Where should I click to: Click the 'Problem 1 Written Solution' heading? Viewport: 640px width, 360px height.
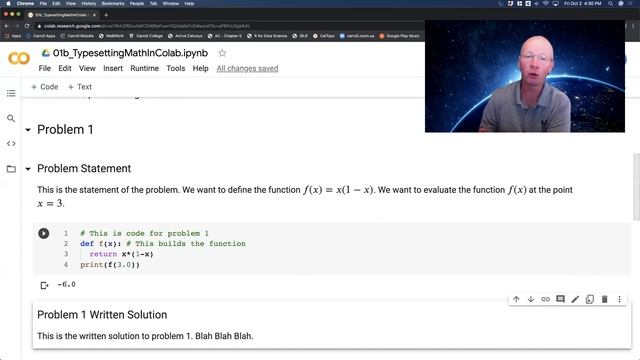[x=102, y=315]
